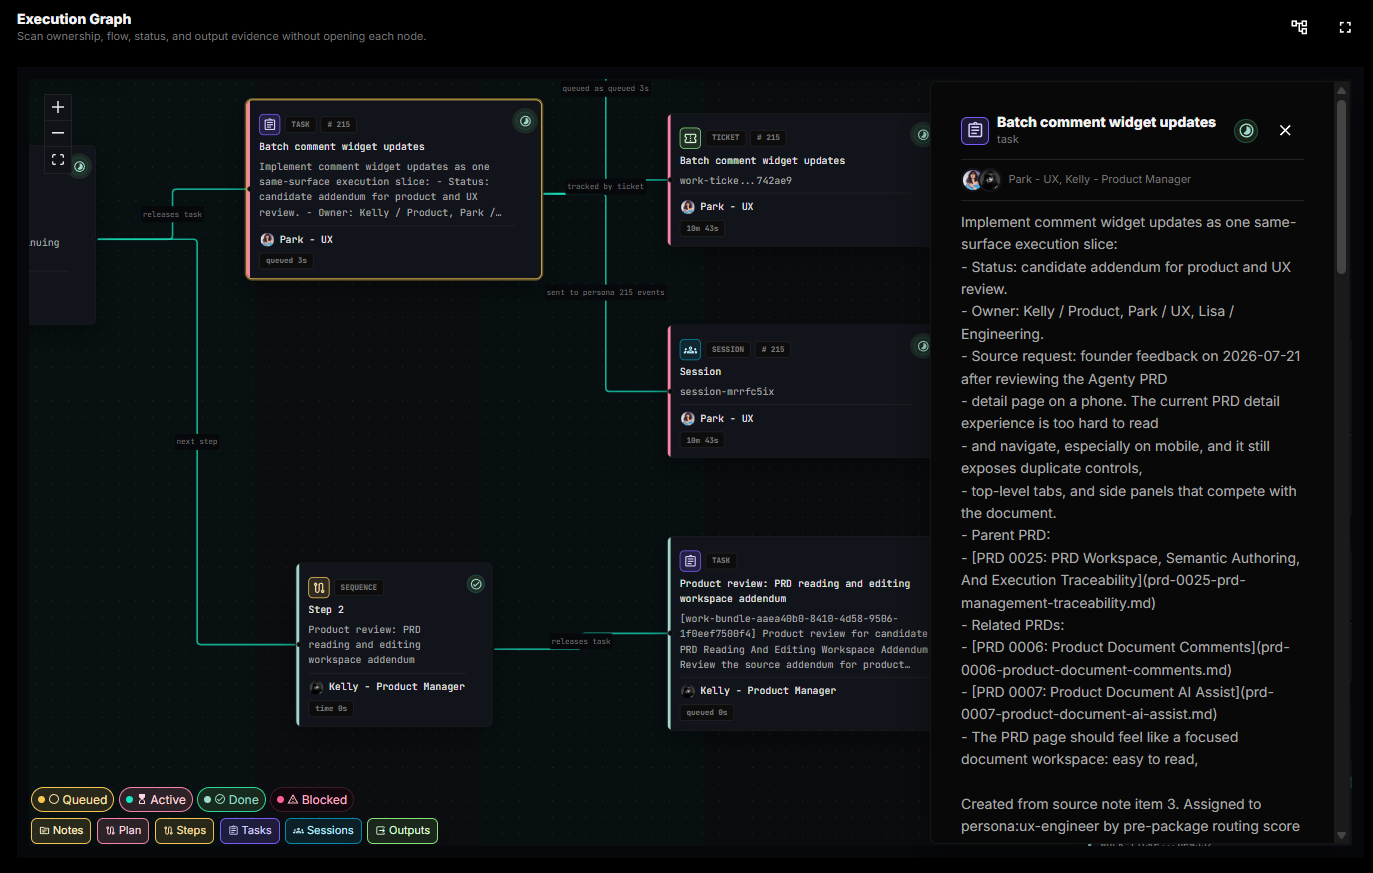This screenshot has width=1373, height=873.
Task: Toggle the Steps node type filter
Action: point(185,831)
